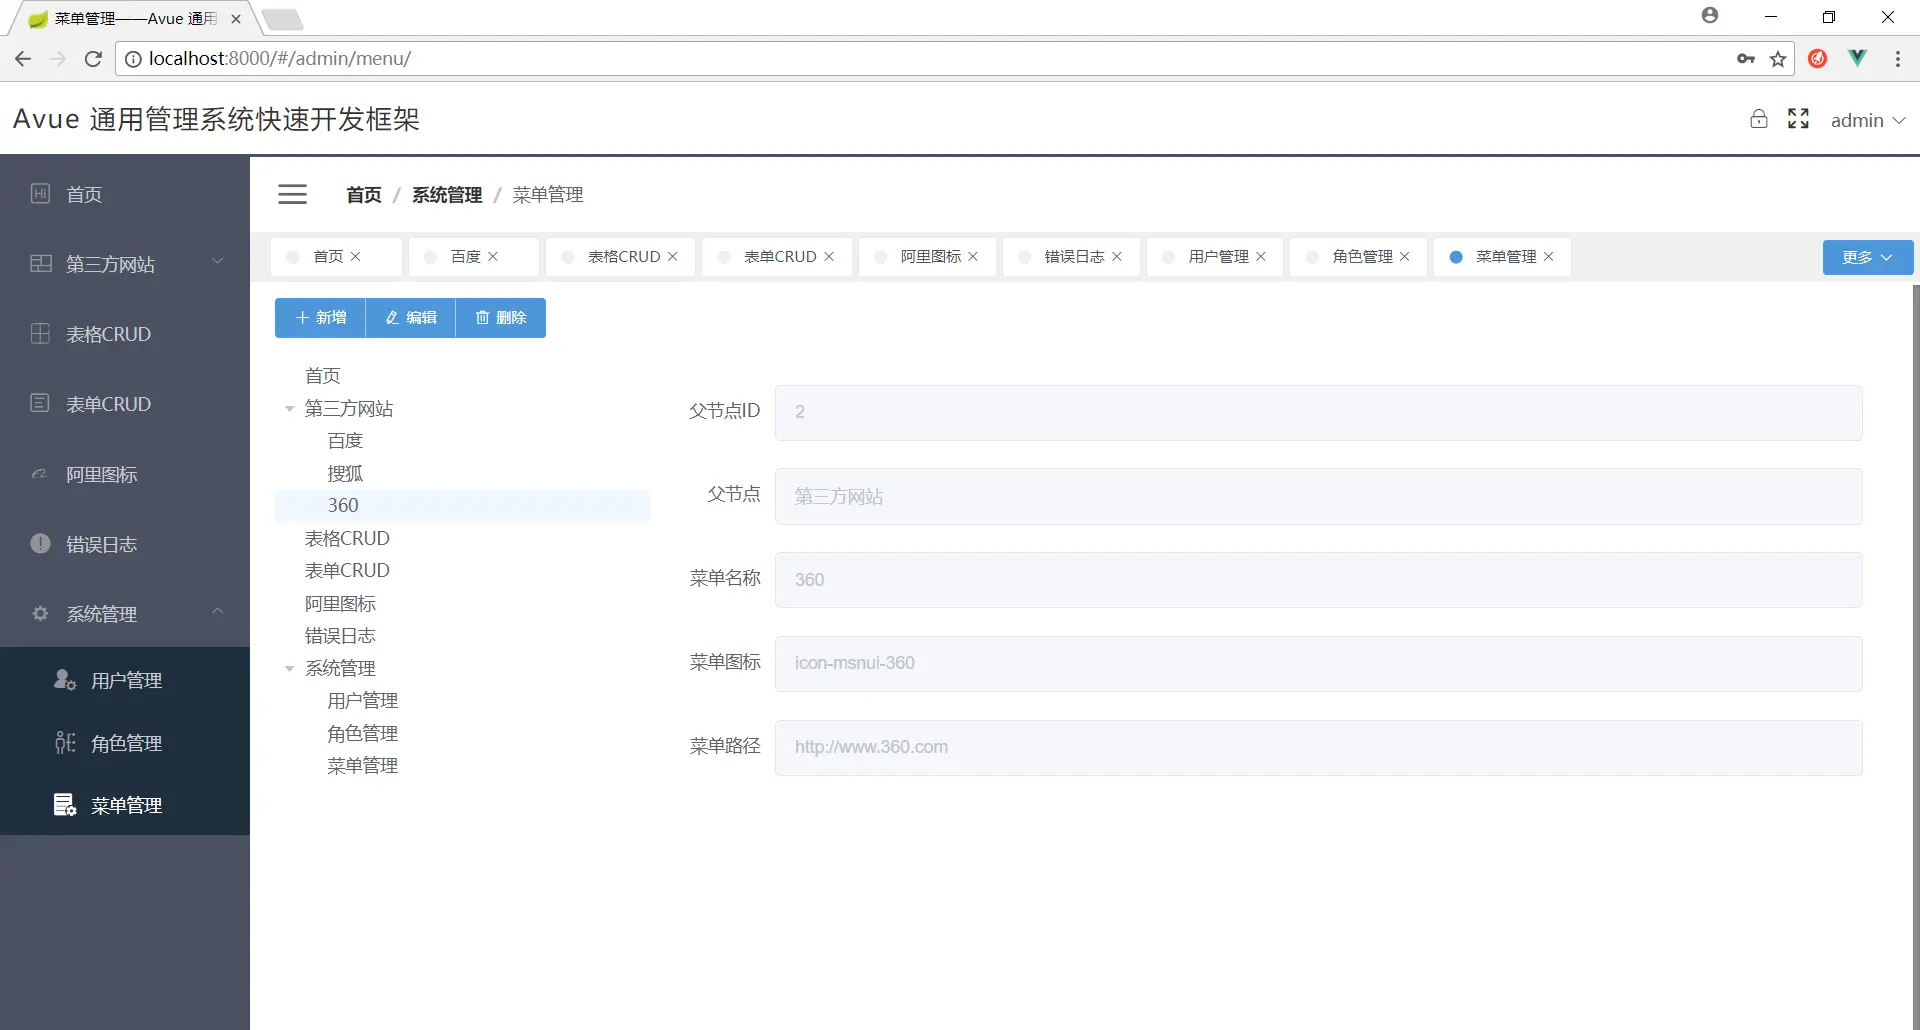This screenshot has height=1030, width=1920.
Task: Toggle fullscreen mode icon
Action: coord(1798,119)
